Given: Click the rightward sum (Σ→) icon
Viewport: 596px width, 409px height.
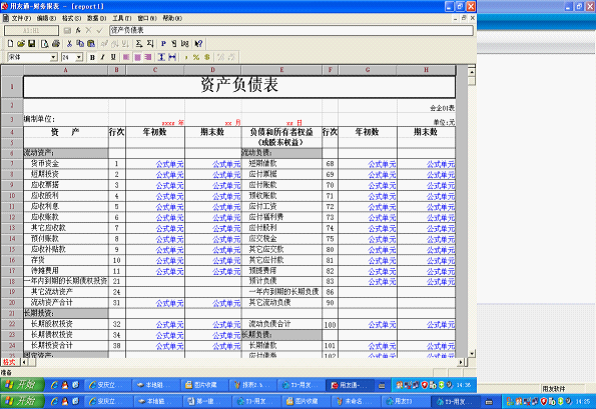Looking at the screenshot, I should 139,44.
